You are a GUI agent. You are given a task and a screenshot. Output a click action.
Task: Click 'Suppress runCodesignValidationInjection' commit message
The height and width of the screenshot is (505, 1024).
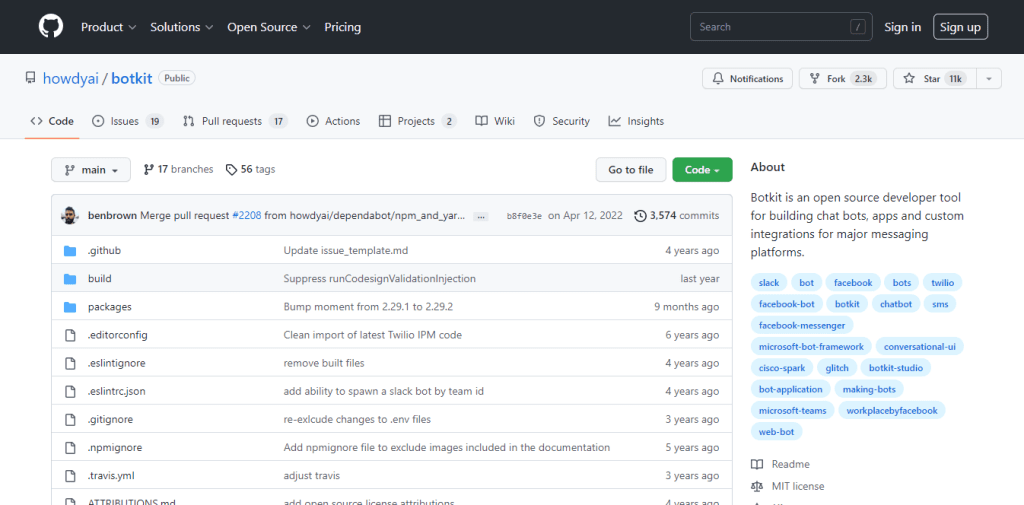tap(379, 278)
